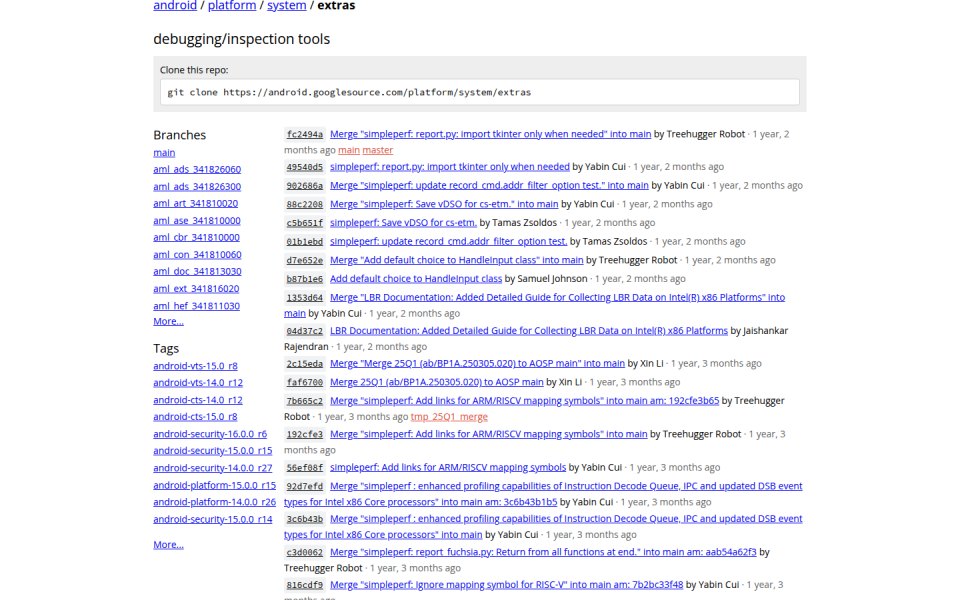
Task: Open the main branch link under Branches
Action: [x=164, y=152]
